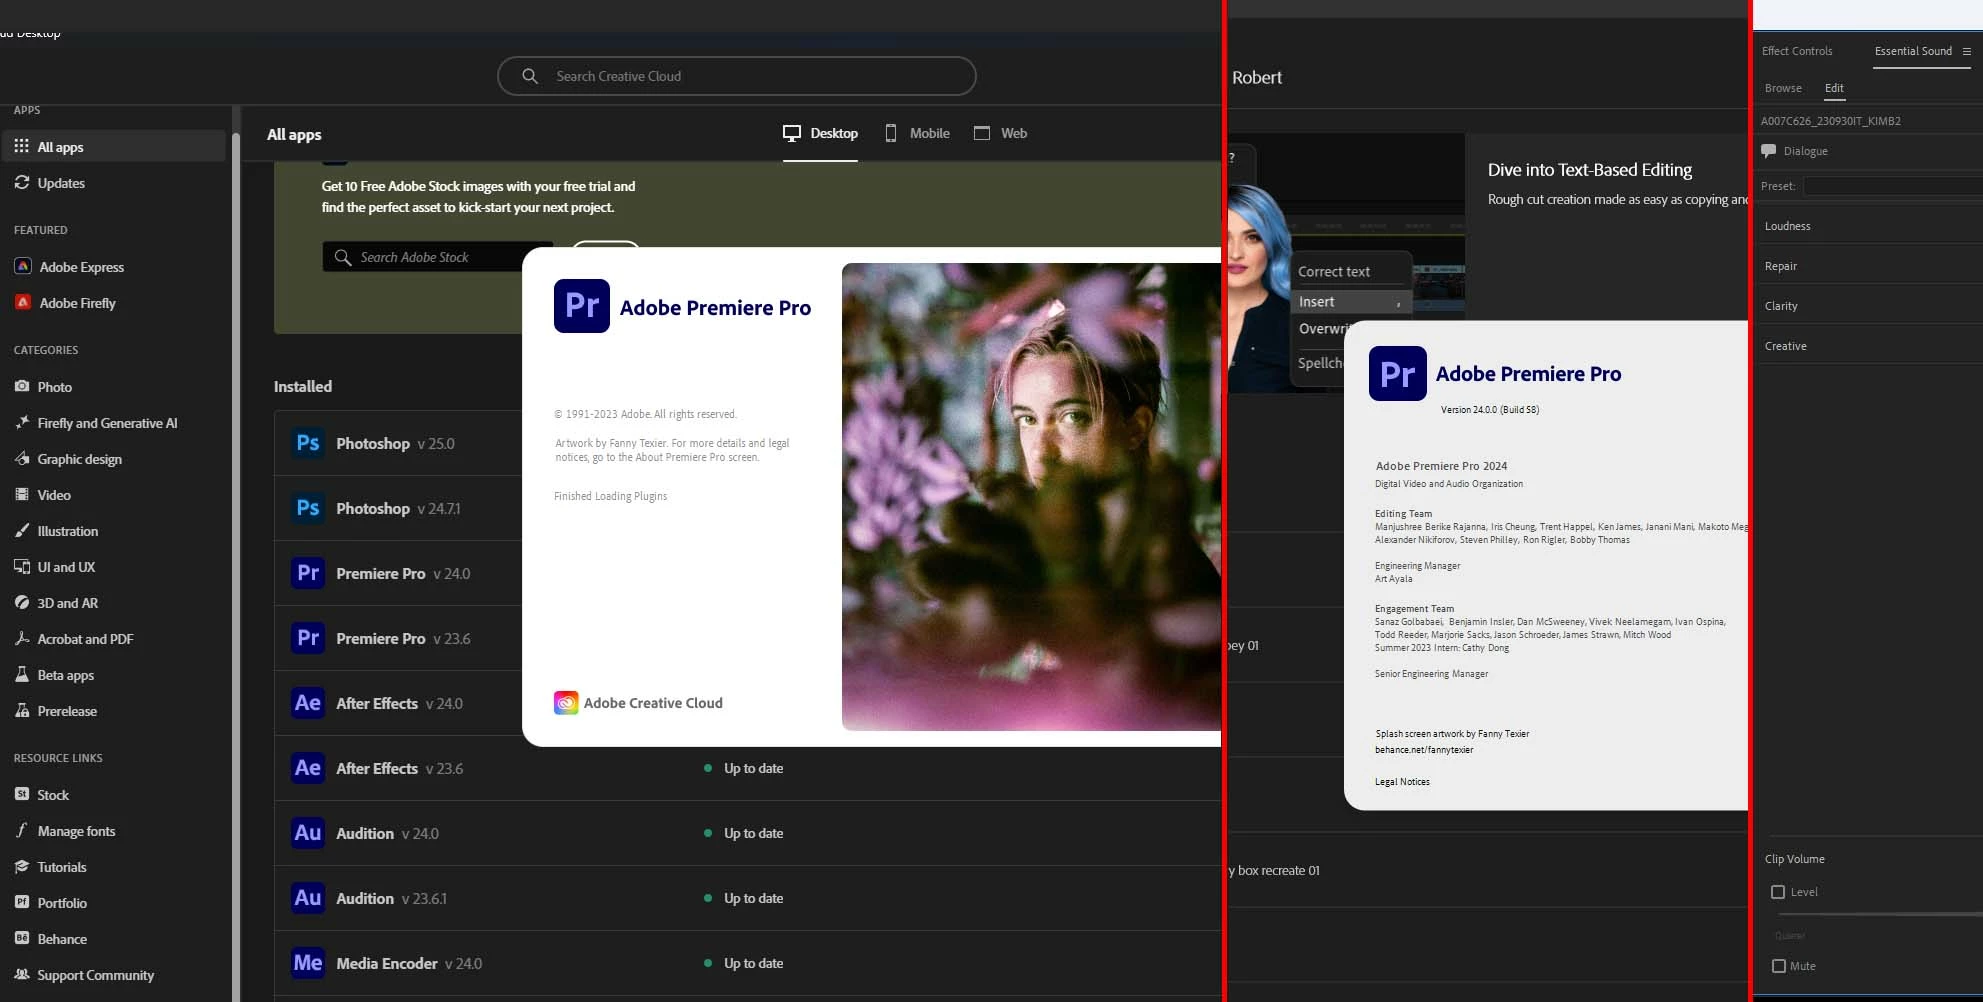Image resolution: width=1983 pixels, height=1002 pixels.
Task: Select the 3D and AR category icon
Action: click(22, 602)
